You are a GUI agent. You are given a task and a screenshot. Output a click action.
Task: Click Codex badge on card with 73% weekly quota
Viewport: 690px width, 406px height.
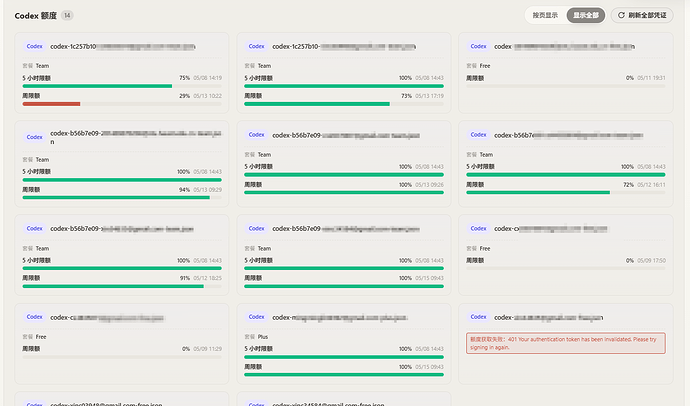256,46
